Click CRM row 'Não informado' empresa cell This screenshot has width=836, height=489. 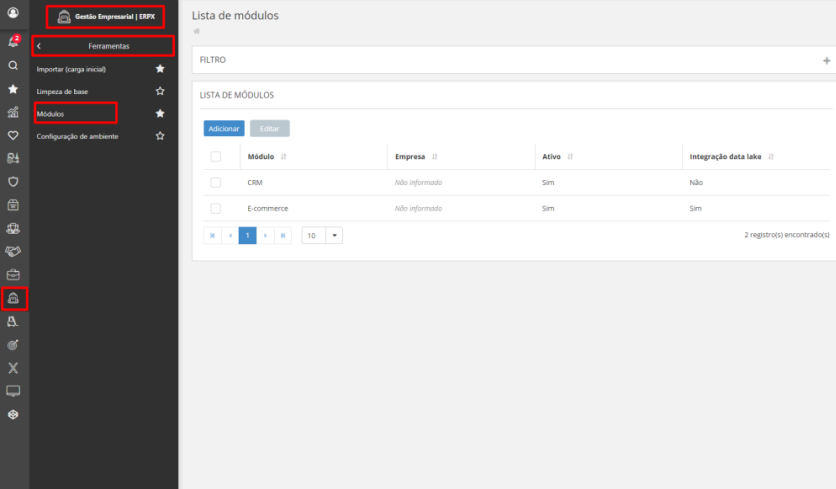419,182
